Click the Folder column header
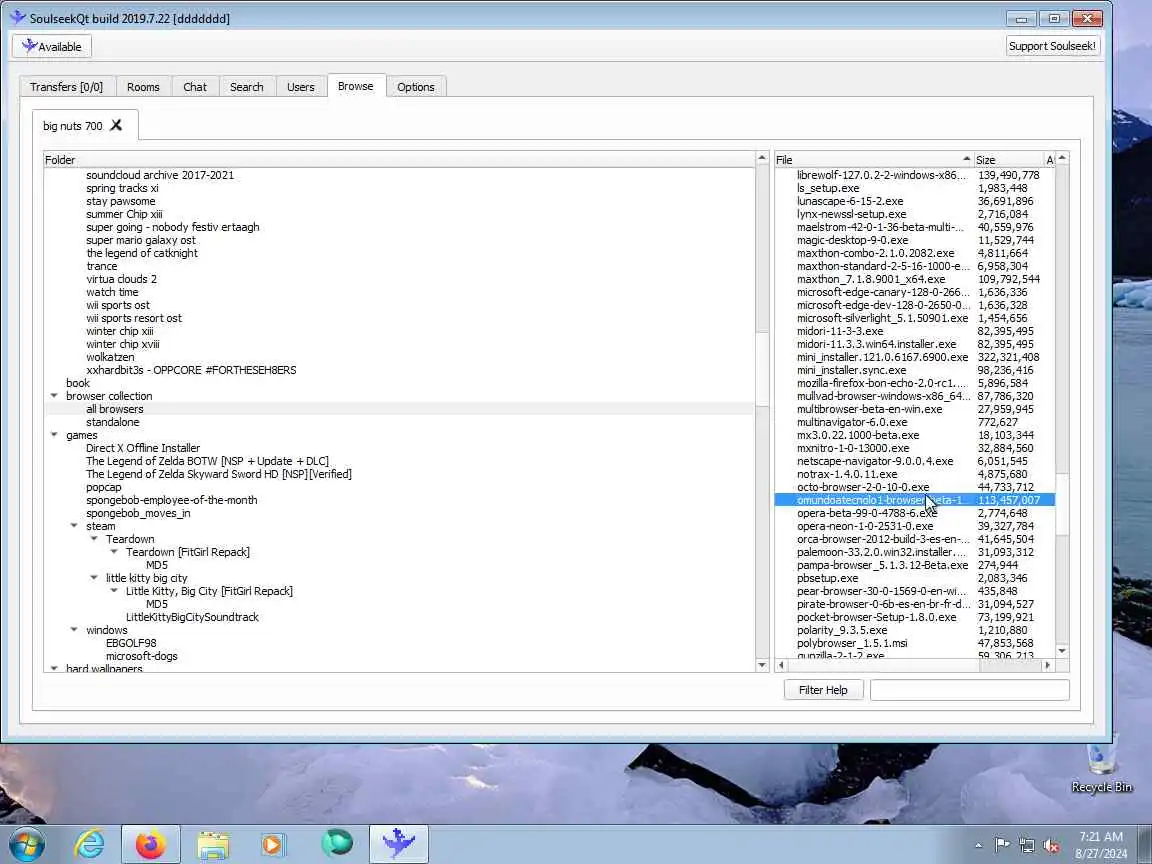1152x864 pixels. click(x=399, y=159)
